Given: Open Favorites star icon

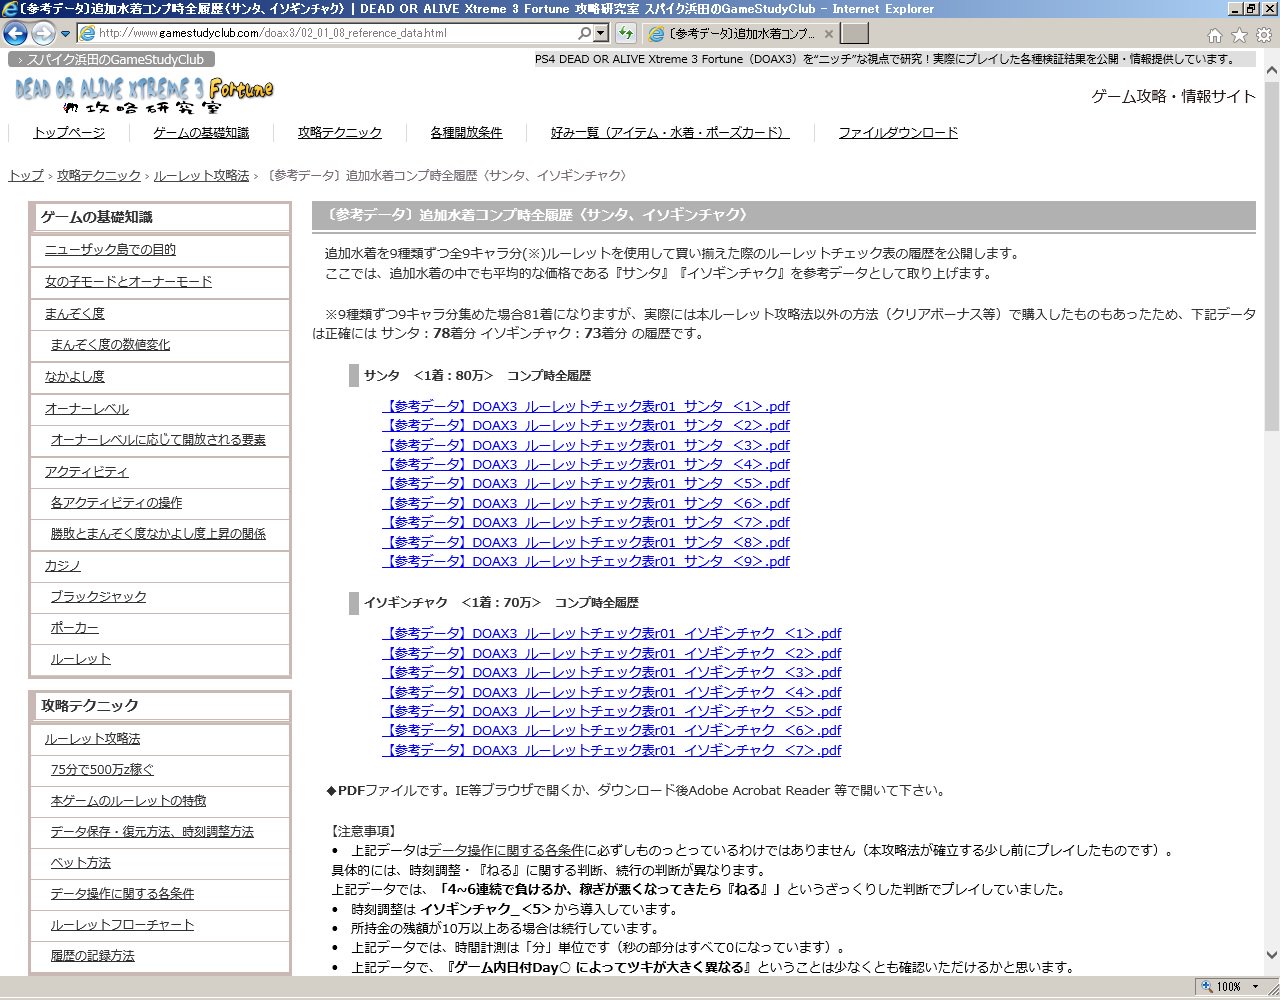Looking at the screenshot, I should click(1239, 35).
